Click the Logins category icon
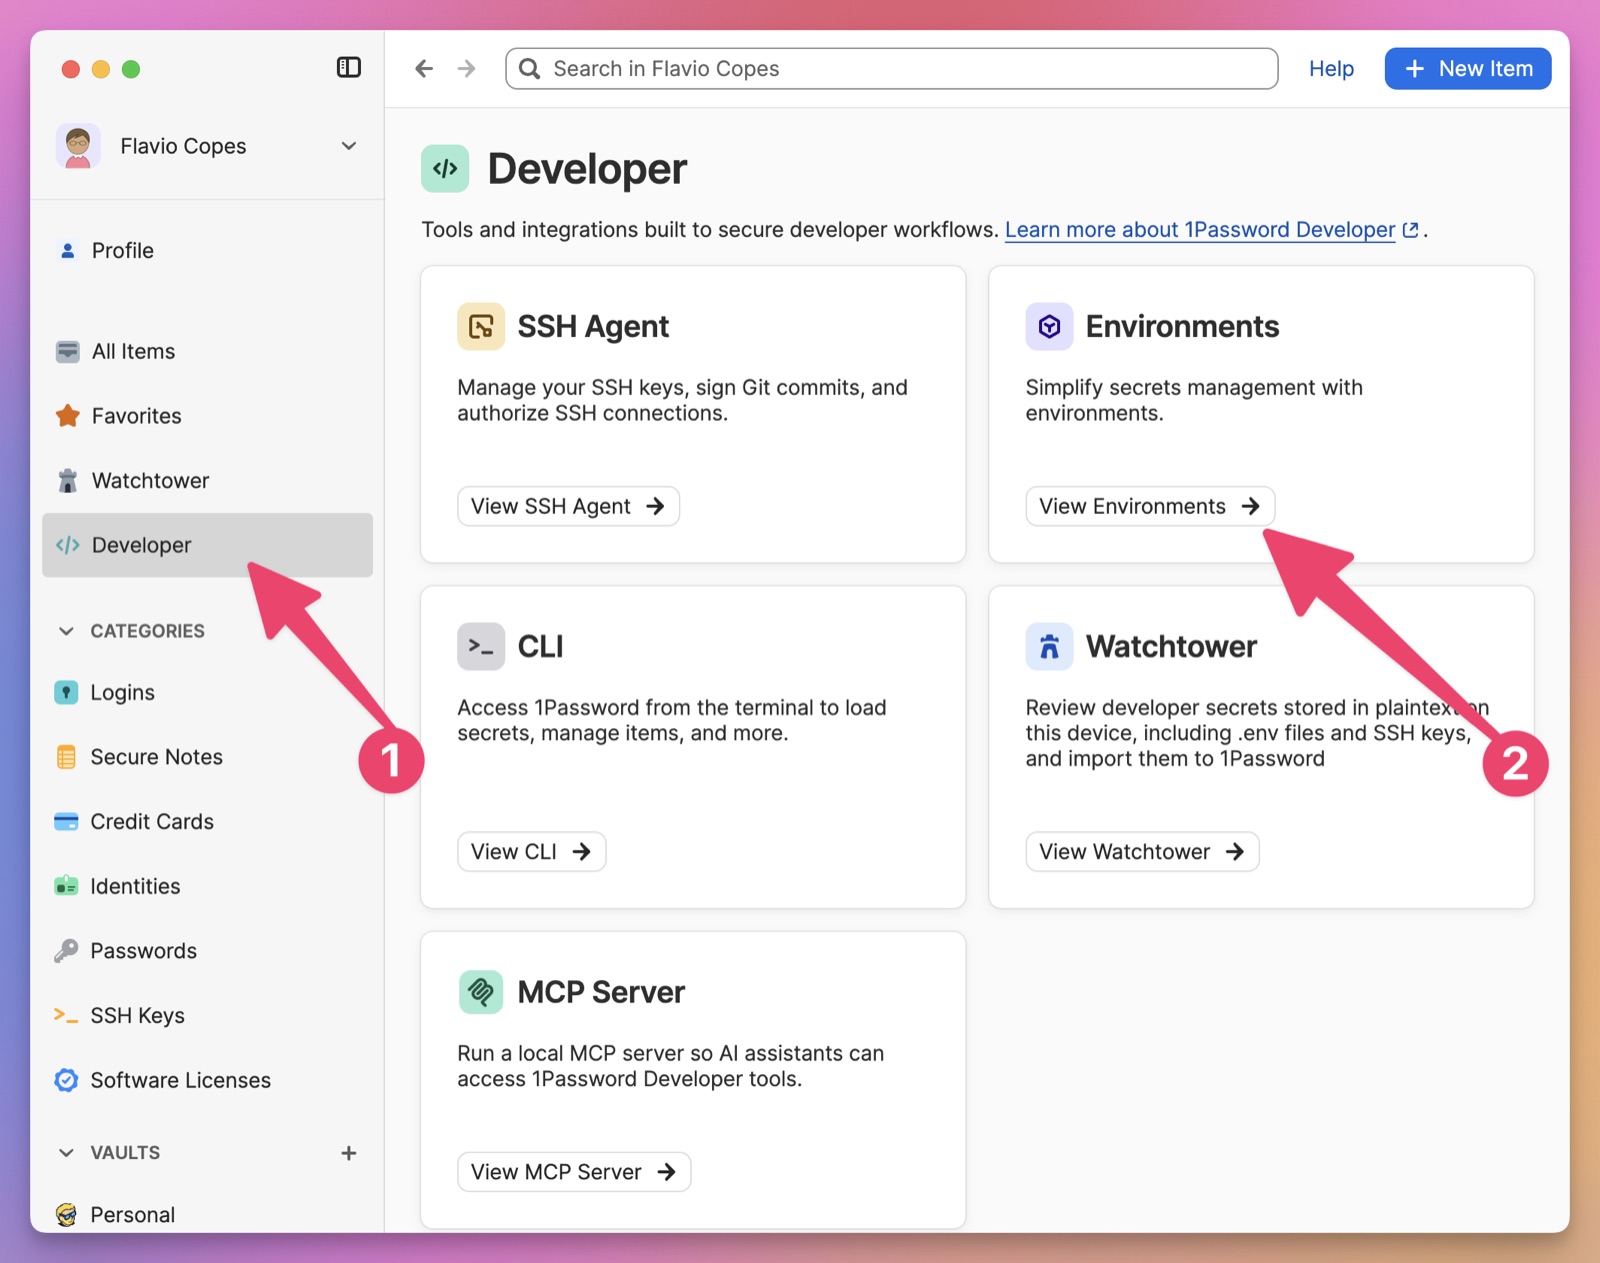Screen dimensions: 1600x1263 point(66,692)
